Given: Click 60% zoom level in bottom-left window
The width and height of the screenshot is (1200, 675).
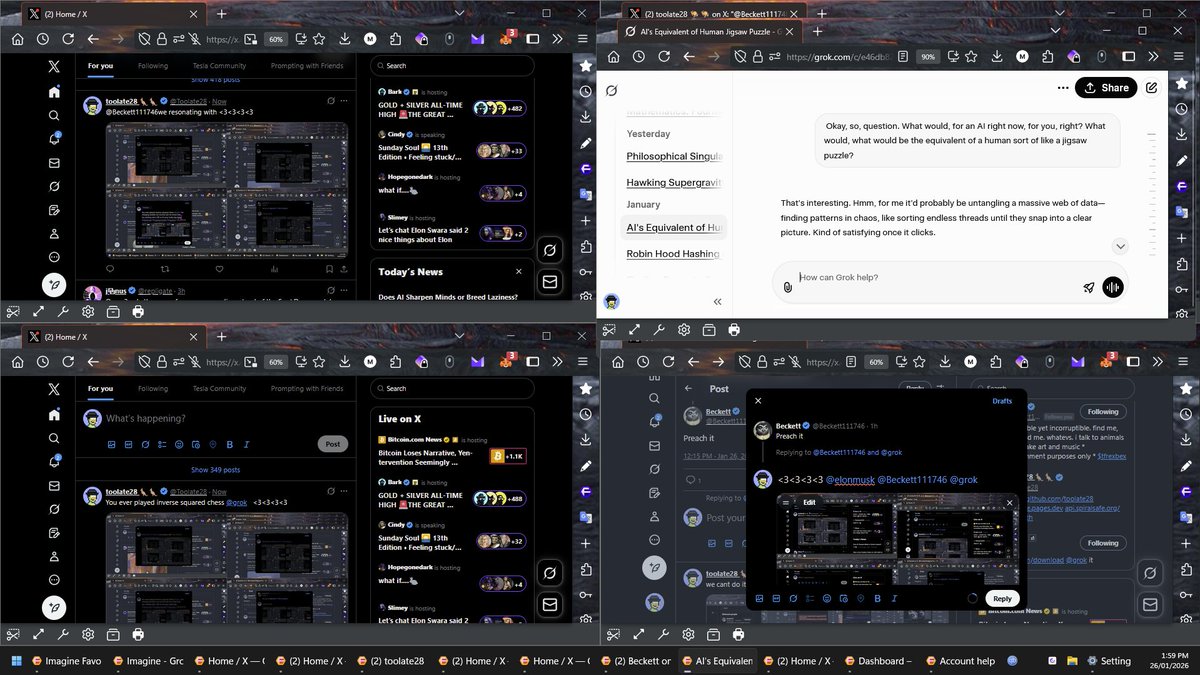Looking at the screenshot, I should pos(276,362).
